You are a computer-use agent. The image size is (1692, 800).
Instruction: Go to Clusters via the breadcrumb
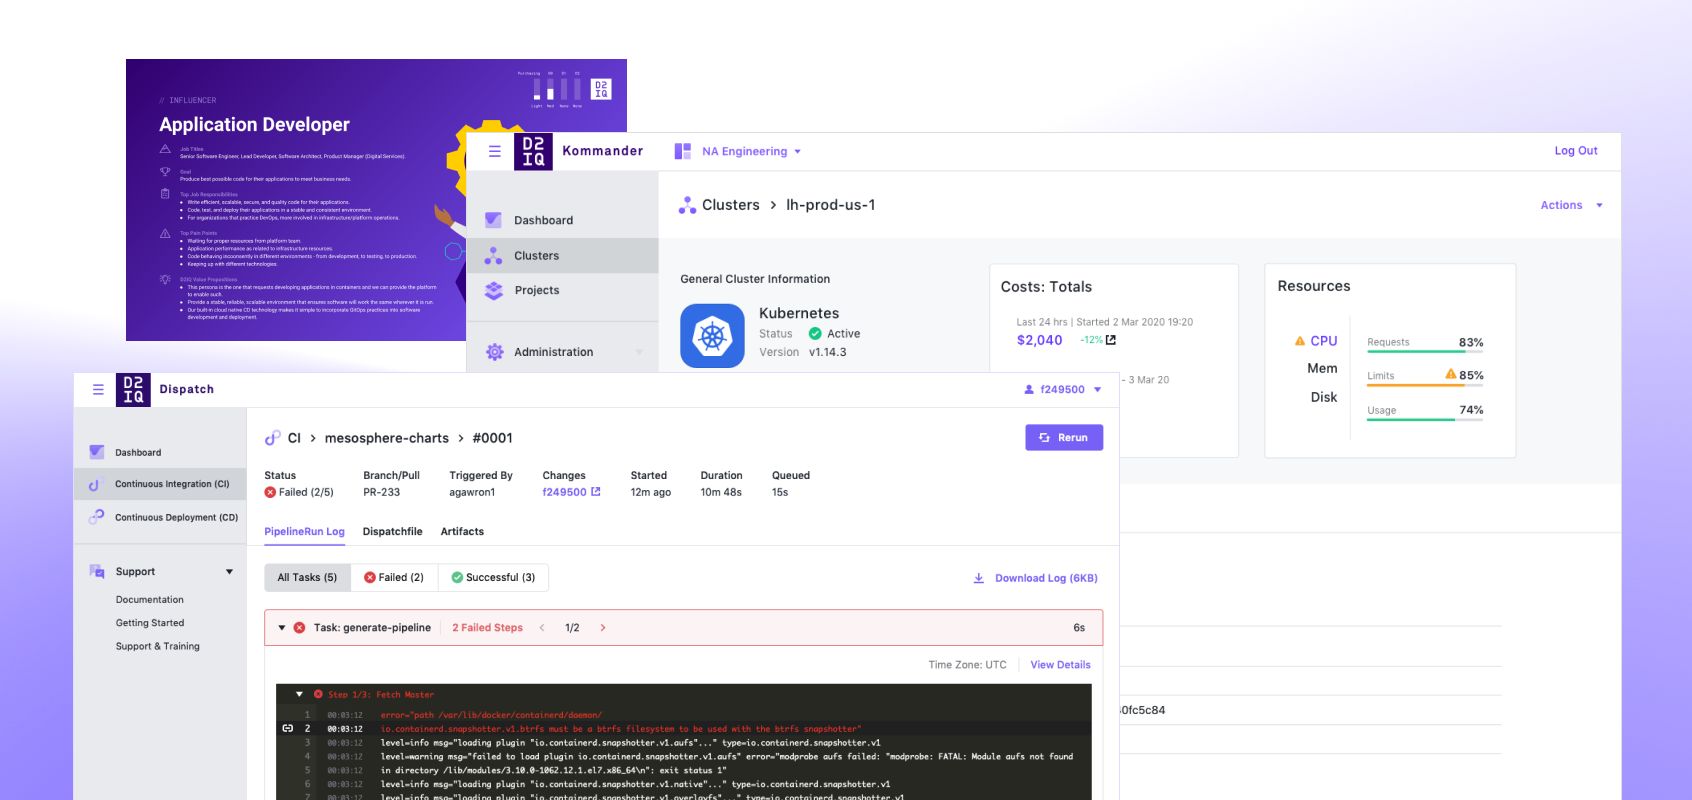(x=731, y=205)
